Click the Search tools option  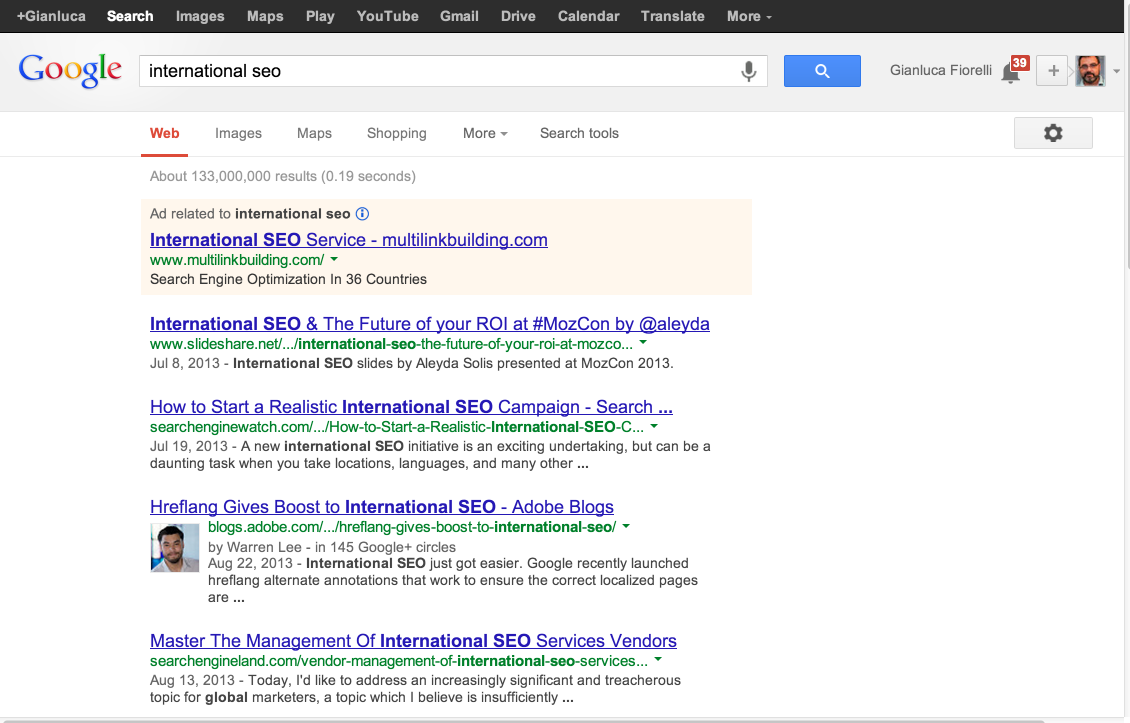(579, 133)
